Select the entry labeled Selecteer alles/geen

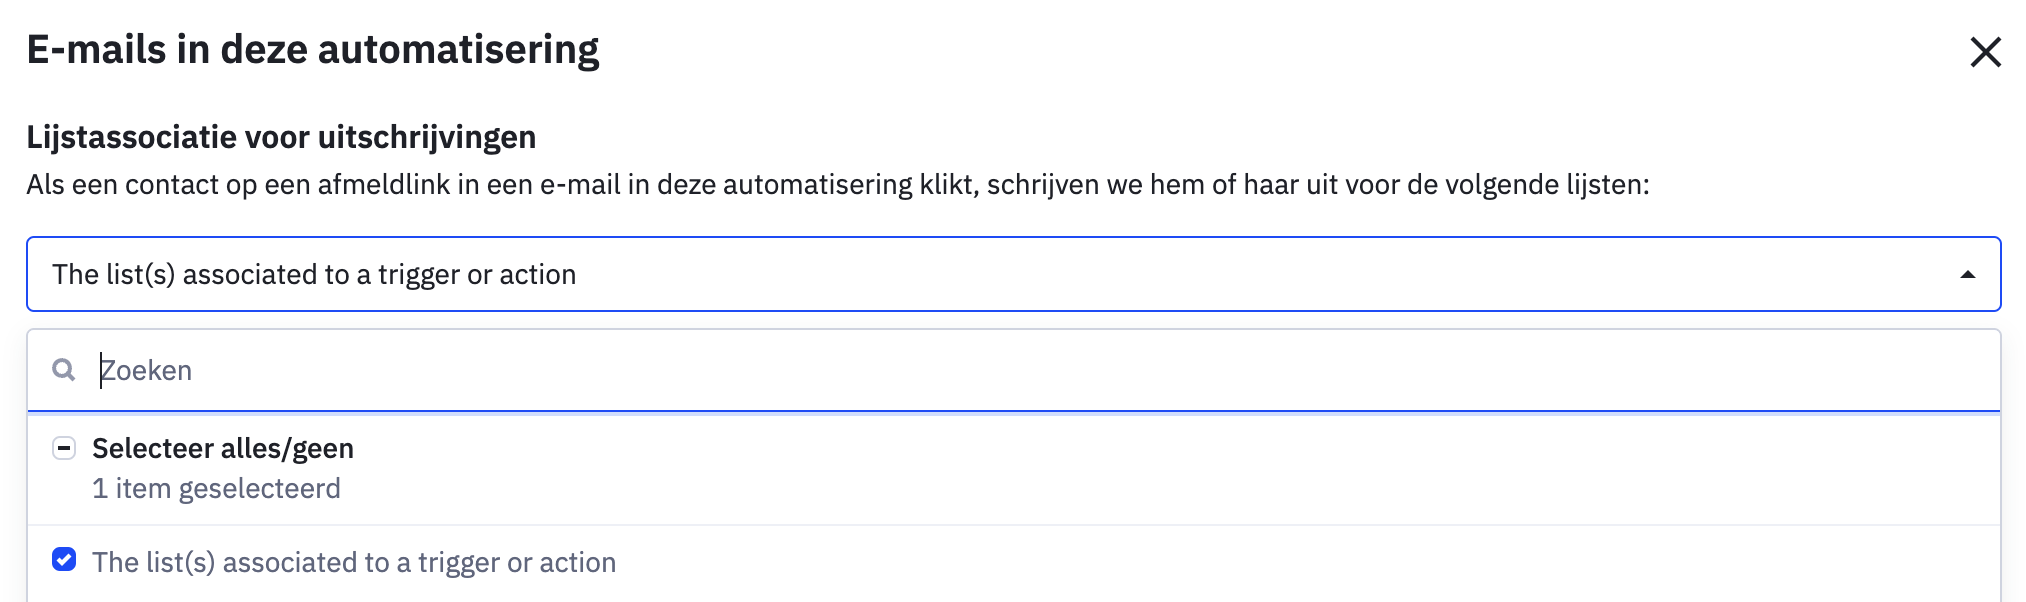tap(222, 448)
